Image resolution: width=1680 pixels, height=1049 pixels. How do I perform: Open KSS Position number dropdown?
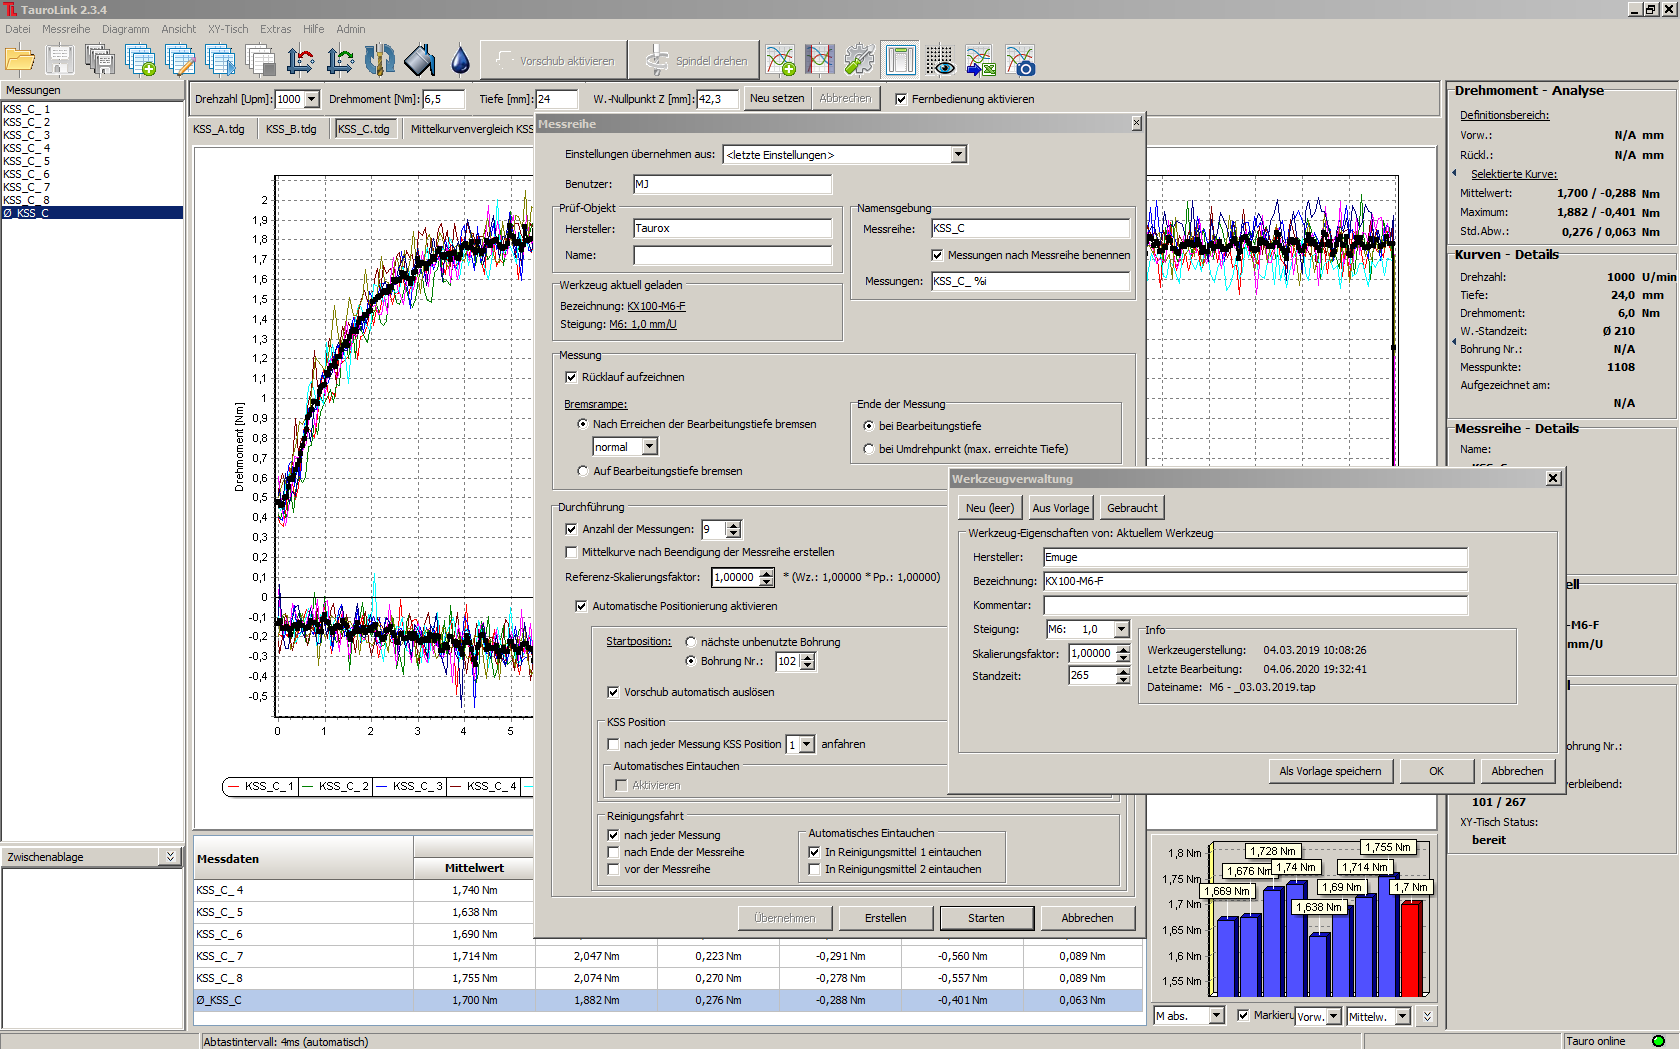pos(807,744)
